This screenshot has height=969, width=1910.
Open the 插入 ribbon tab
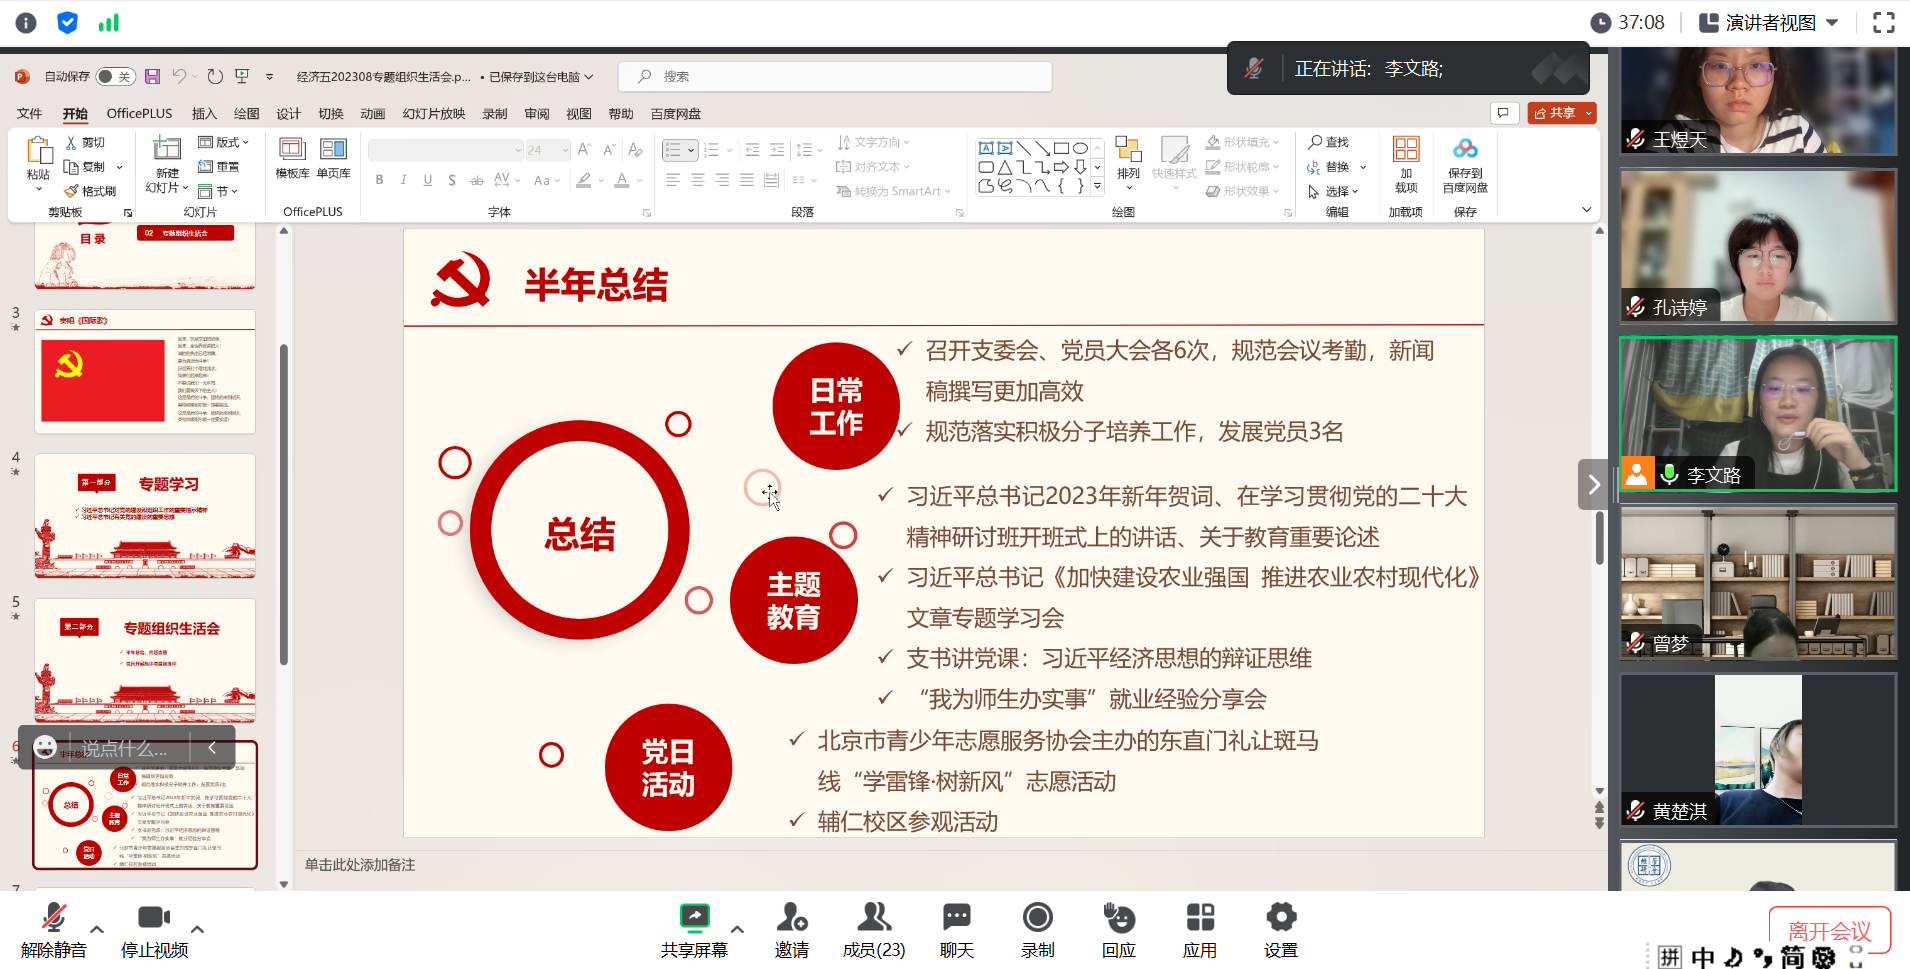click(x=204, y=114)
